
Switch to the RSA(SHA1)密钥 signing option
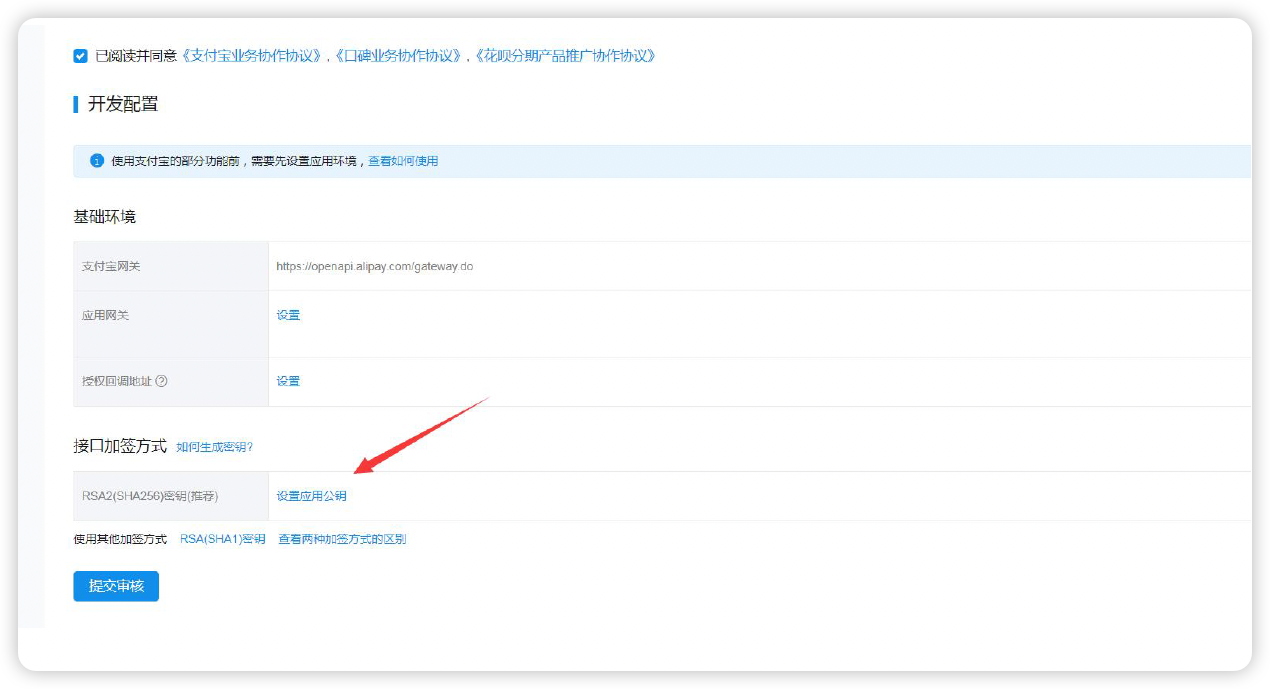tap(222, 539)
